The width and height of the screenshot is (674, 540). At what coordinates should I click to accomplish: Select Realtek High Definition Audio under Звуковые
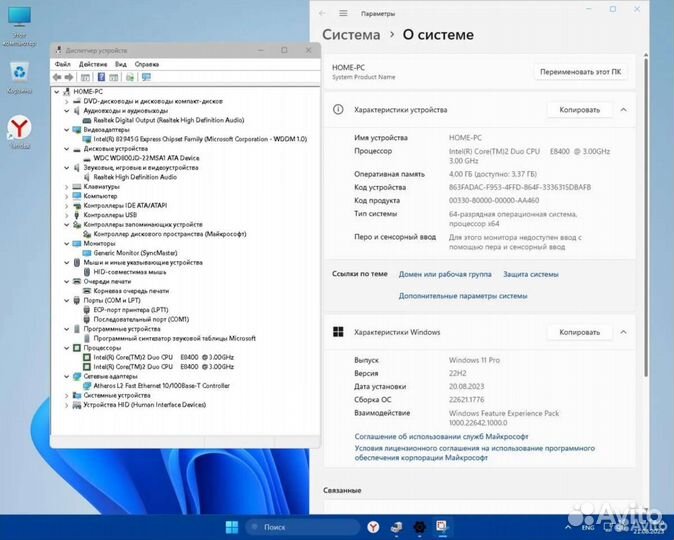click(x=135, y=177)
